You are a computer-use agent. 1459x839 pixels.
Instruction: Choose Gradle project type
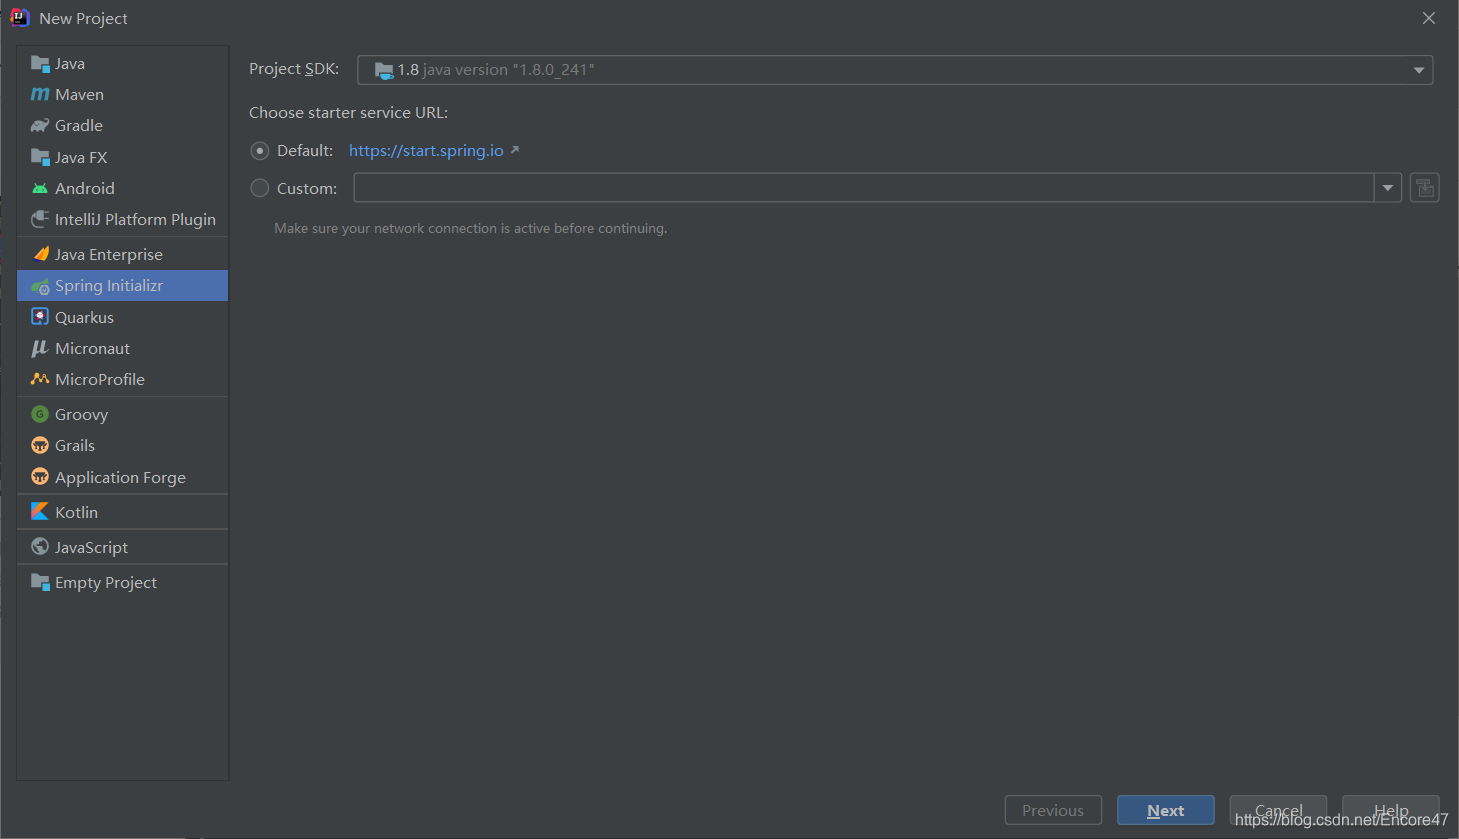click(123, 126)
